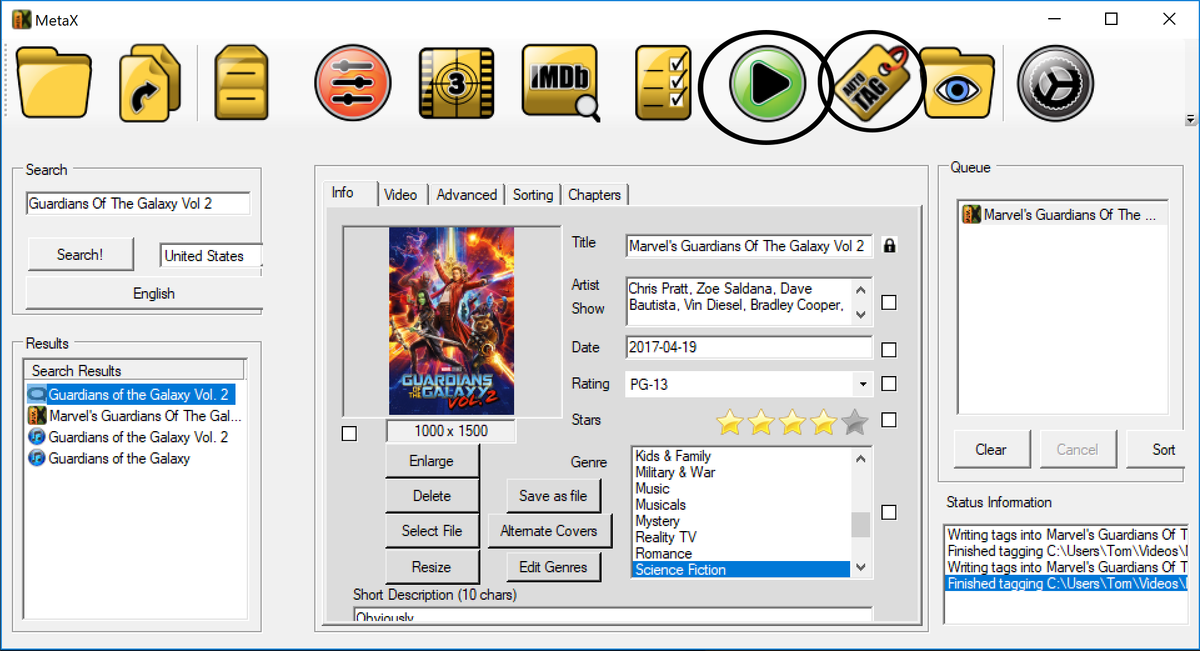Image resolution: width=1200 pixels, height=651 pixels.
Task: Click the power icon to exit MetaX
Action: pyautogui.click(x=1055, y=84)
